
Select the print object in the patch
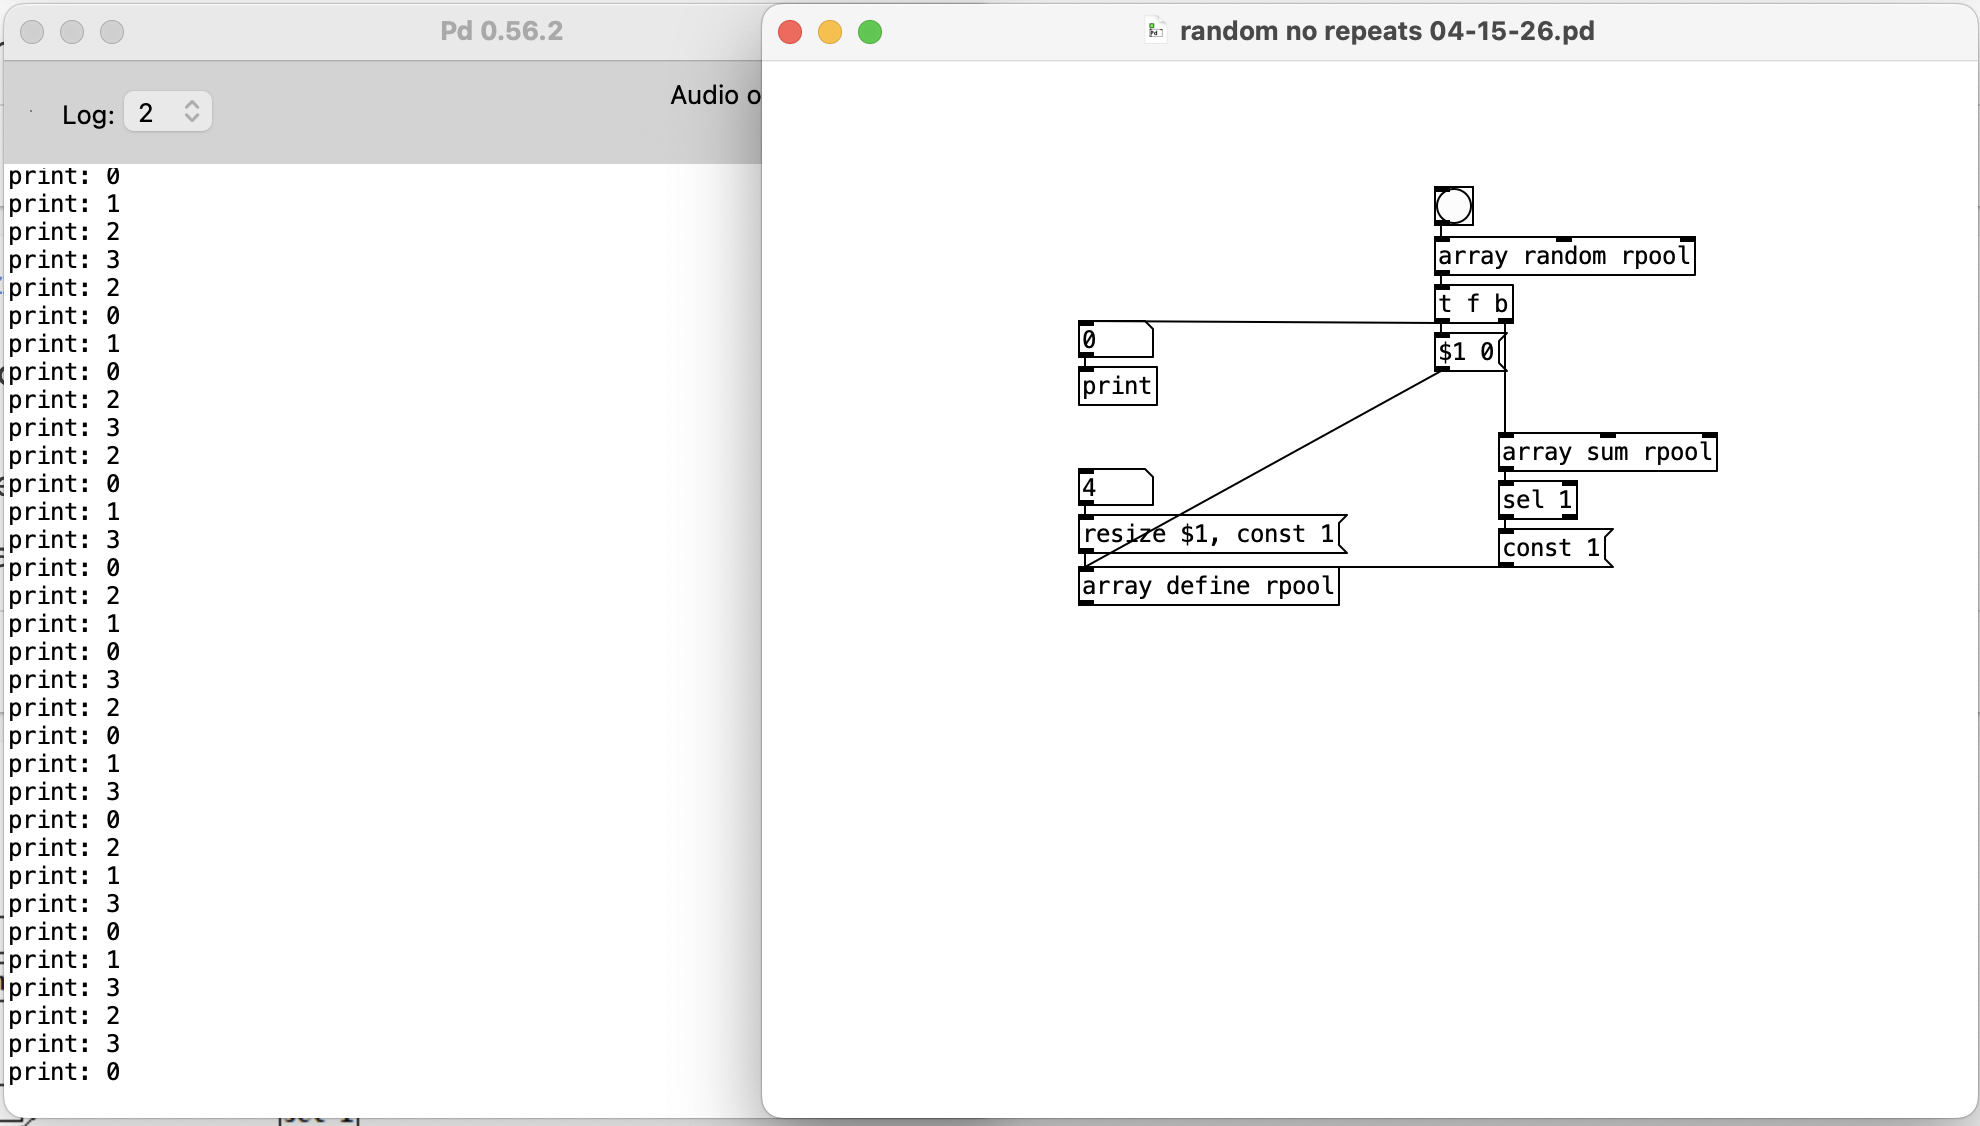click(x=1115, y=387)
